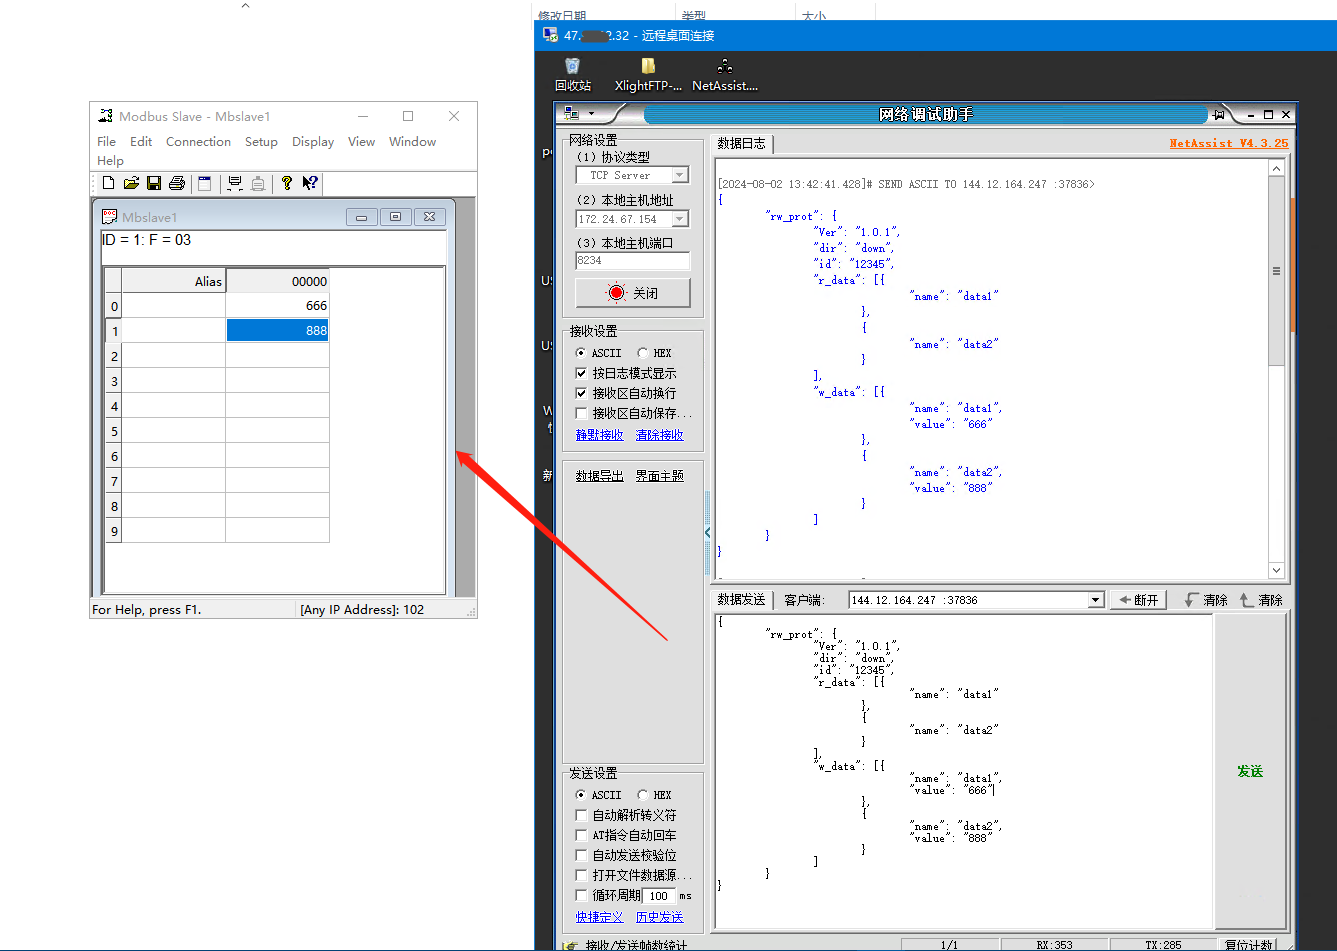Click the Connect icon in Modbus Slave toolbar
Image resolution: width=1337 pixels, height=951 pixels.
[235, 183]
